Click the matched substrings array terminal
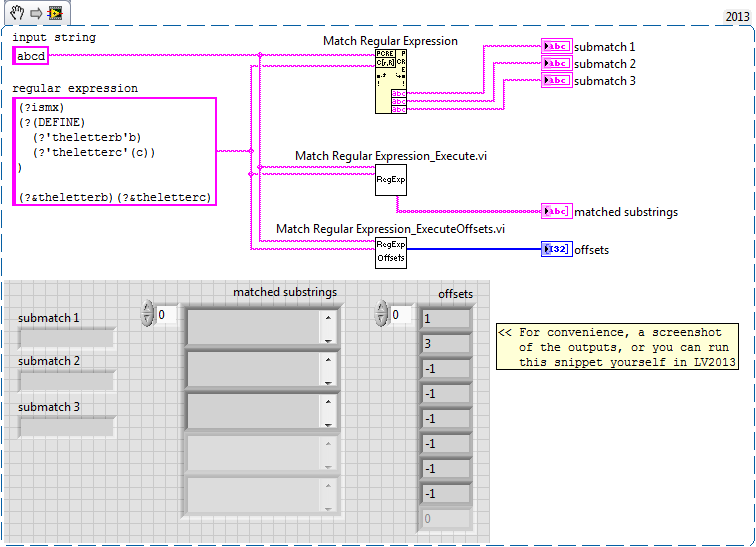The height and width of the screenshot is (547, 756). [556, 211]
